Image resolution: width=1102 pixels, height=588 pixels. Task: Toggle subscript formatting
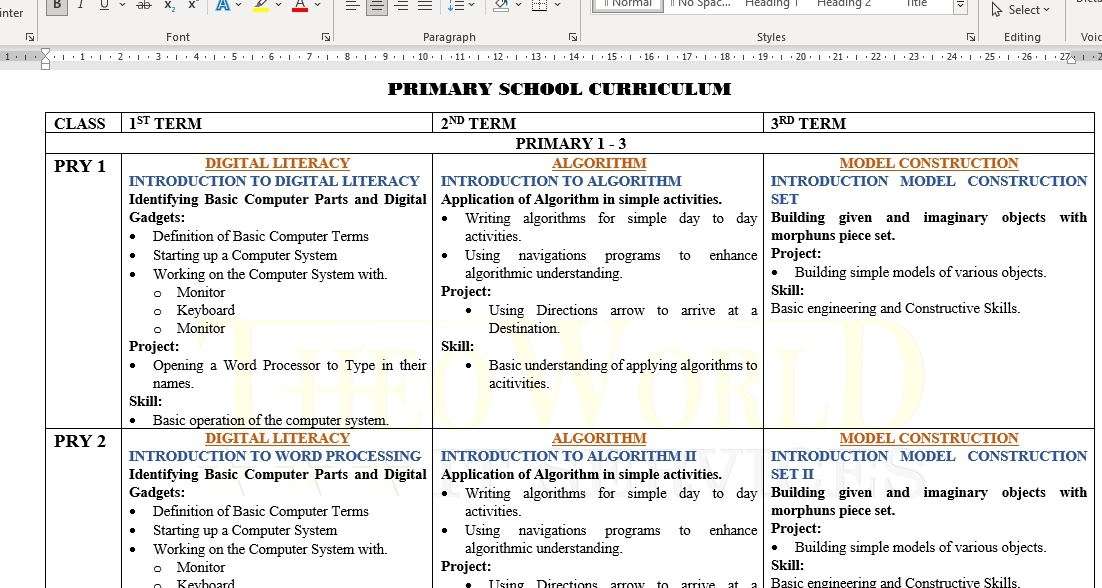point(169,5)
